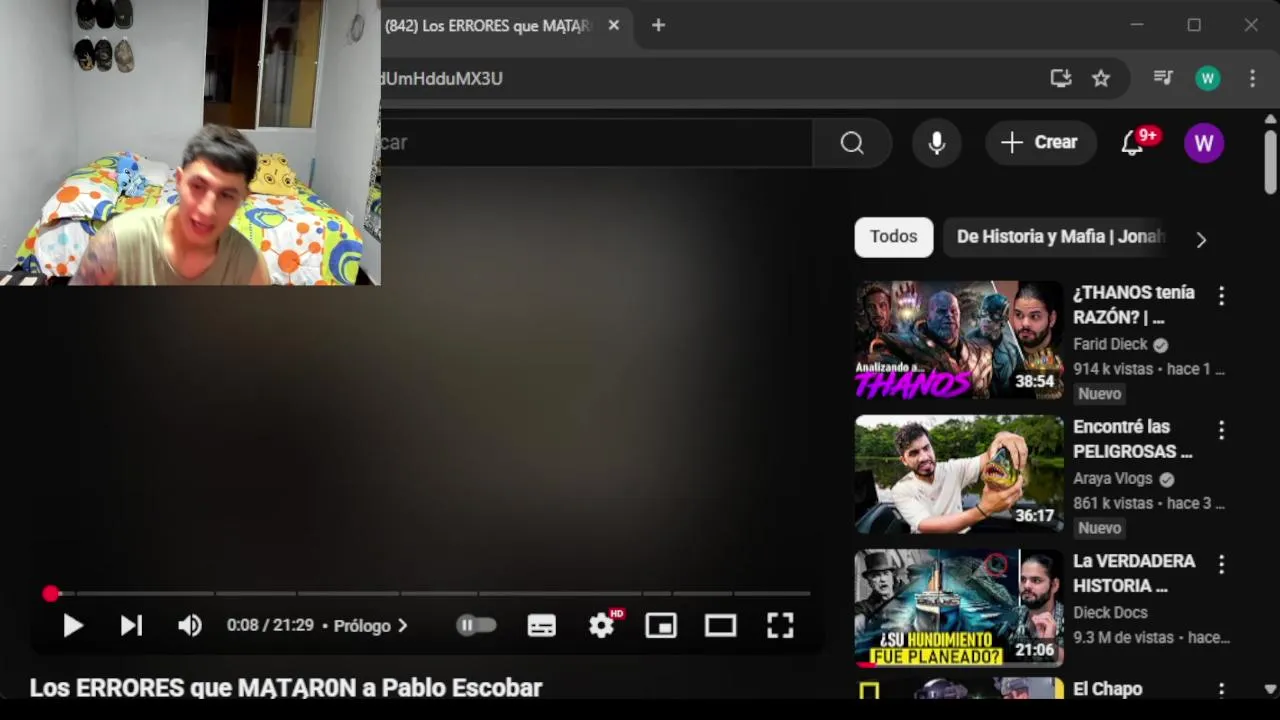Viewport: 1280px width, 720px height.
Task: Mute the video volume speaker icon
Action: pyautogui.click(x=189, y=626)
